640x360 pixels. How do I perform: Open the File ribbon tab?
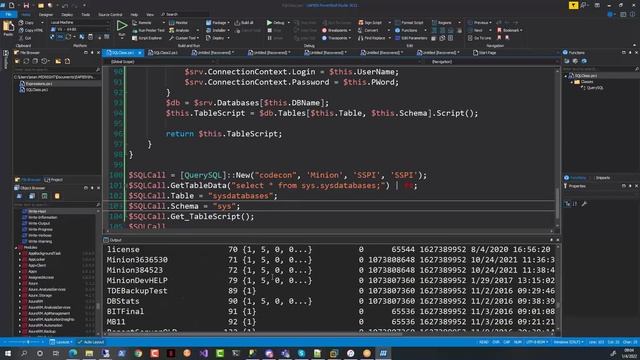[x=9, y=14]
